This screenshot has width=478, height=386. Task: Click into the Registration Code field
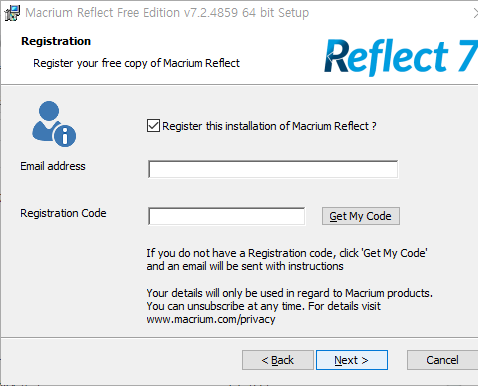click(x=227, y=216)
